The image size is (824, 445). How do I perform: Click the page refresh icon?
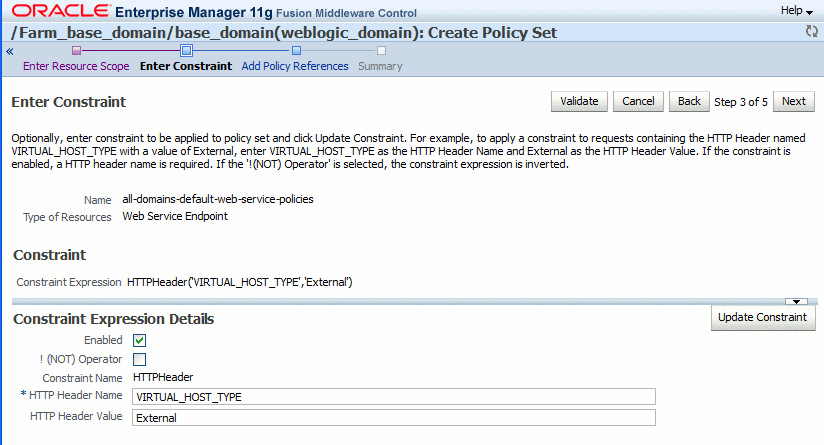coord(812,32)
